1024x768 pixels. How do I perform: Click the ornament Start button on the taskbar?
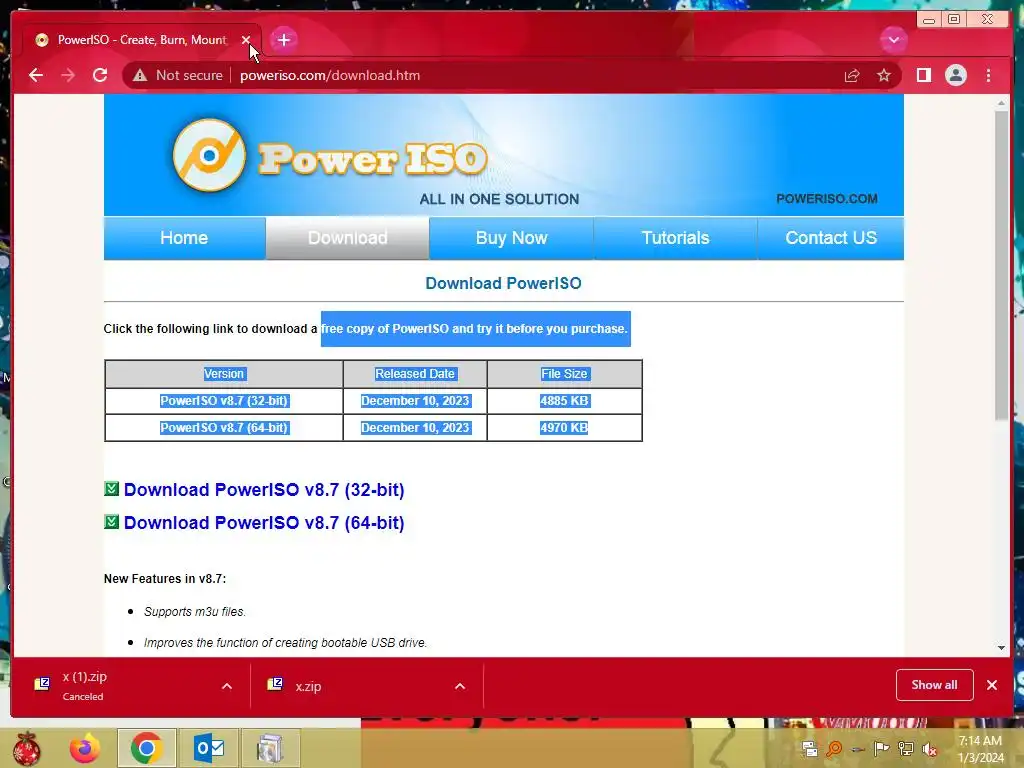point(26,748)
